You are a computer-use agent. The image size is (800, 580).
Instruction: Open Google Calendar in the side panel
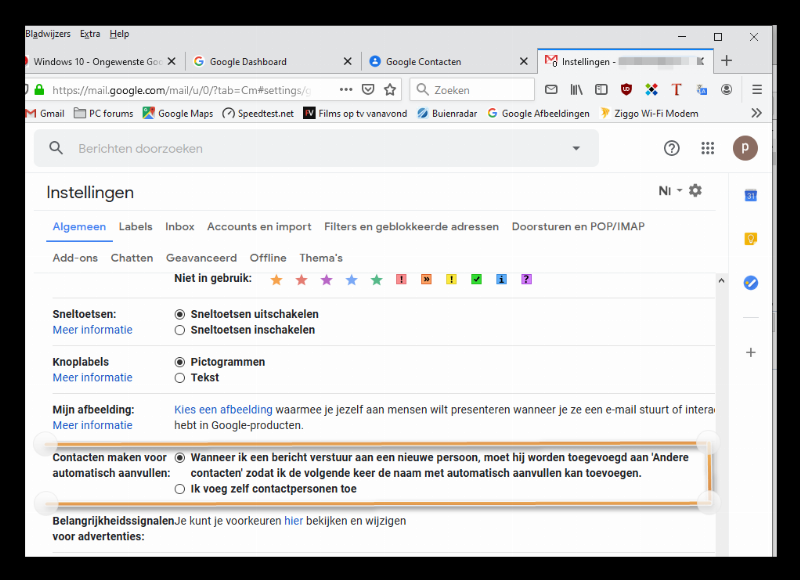751,197
